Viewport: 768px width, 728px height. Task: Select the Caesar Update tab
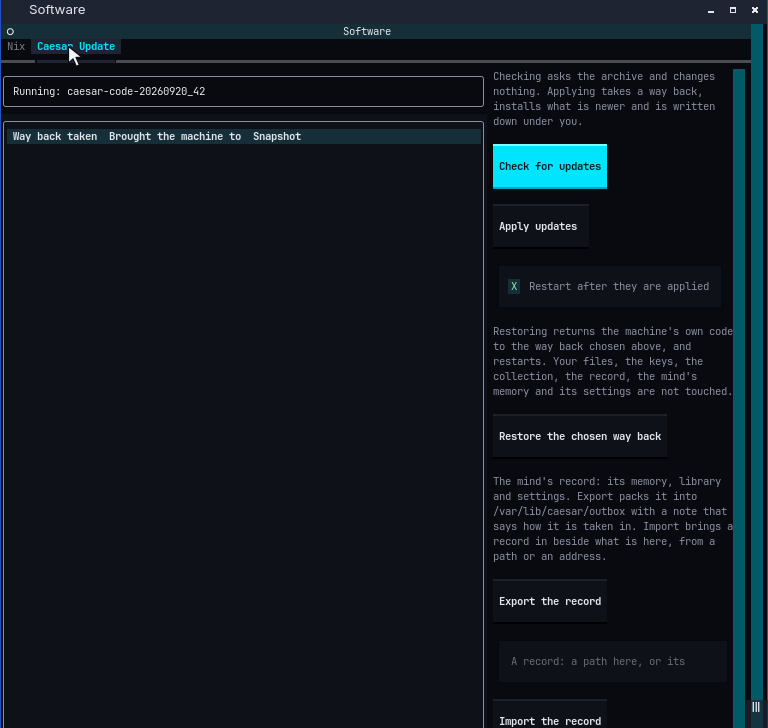(x=76, y=47)
